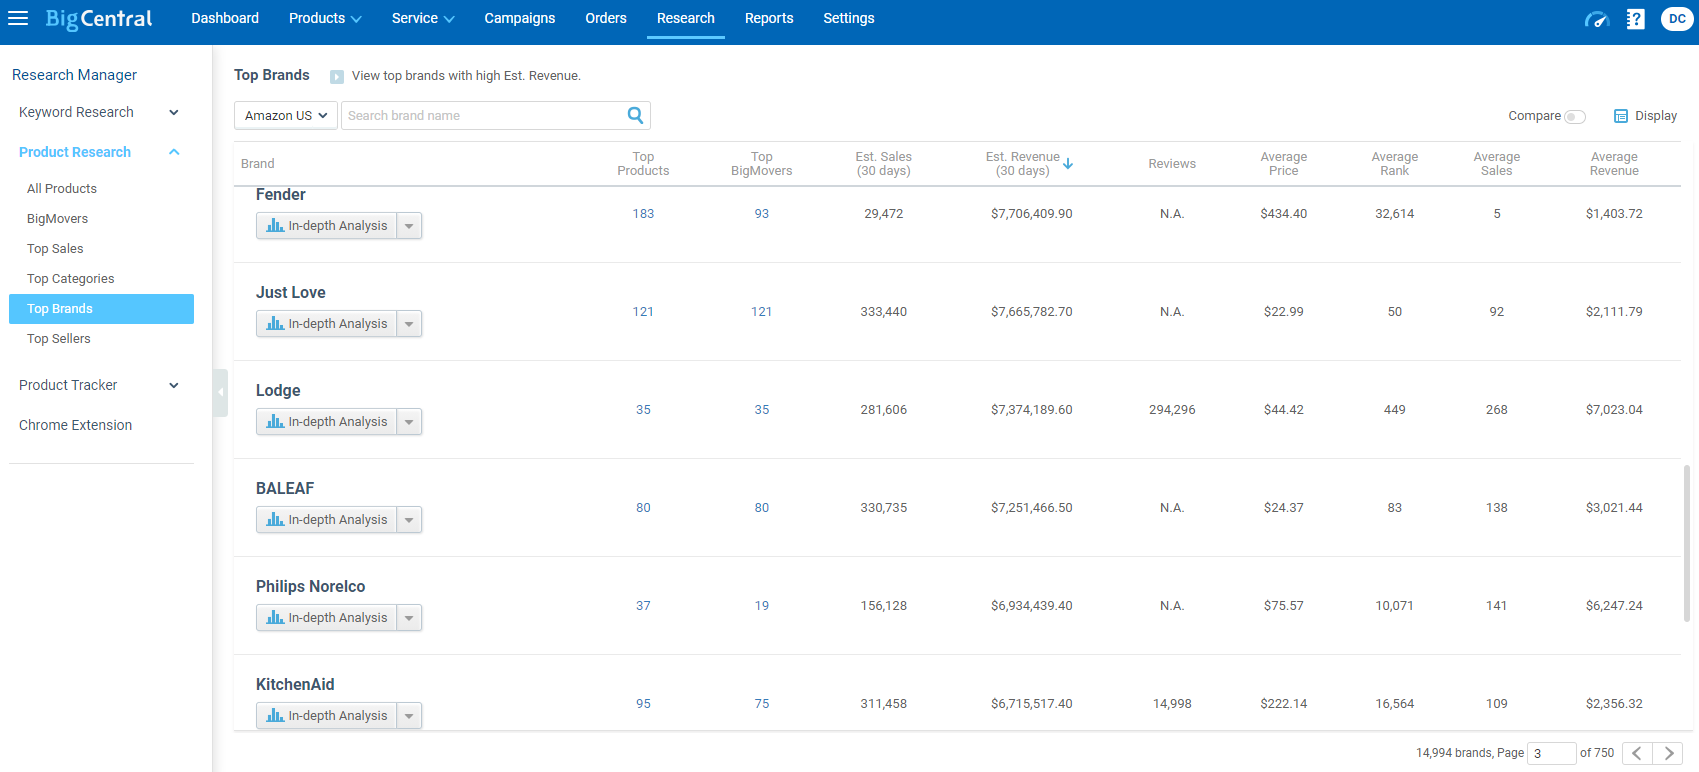Click the Search brand name field
Screen dimensions: 1699x772
coord(482,115)
